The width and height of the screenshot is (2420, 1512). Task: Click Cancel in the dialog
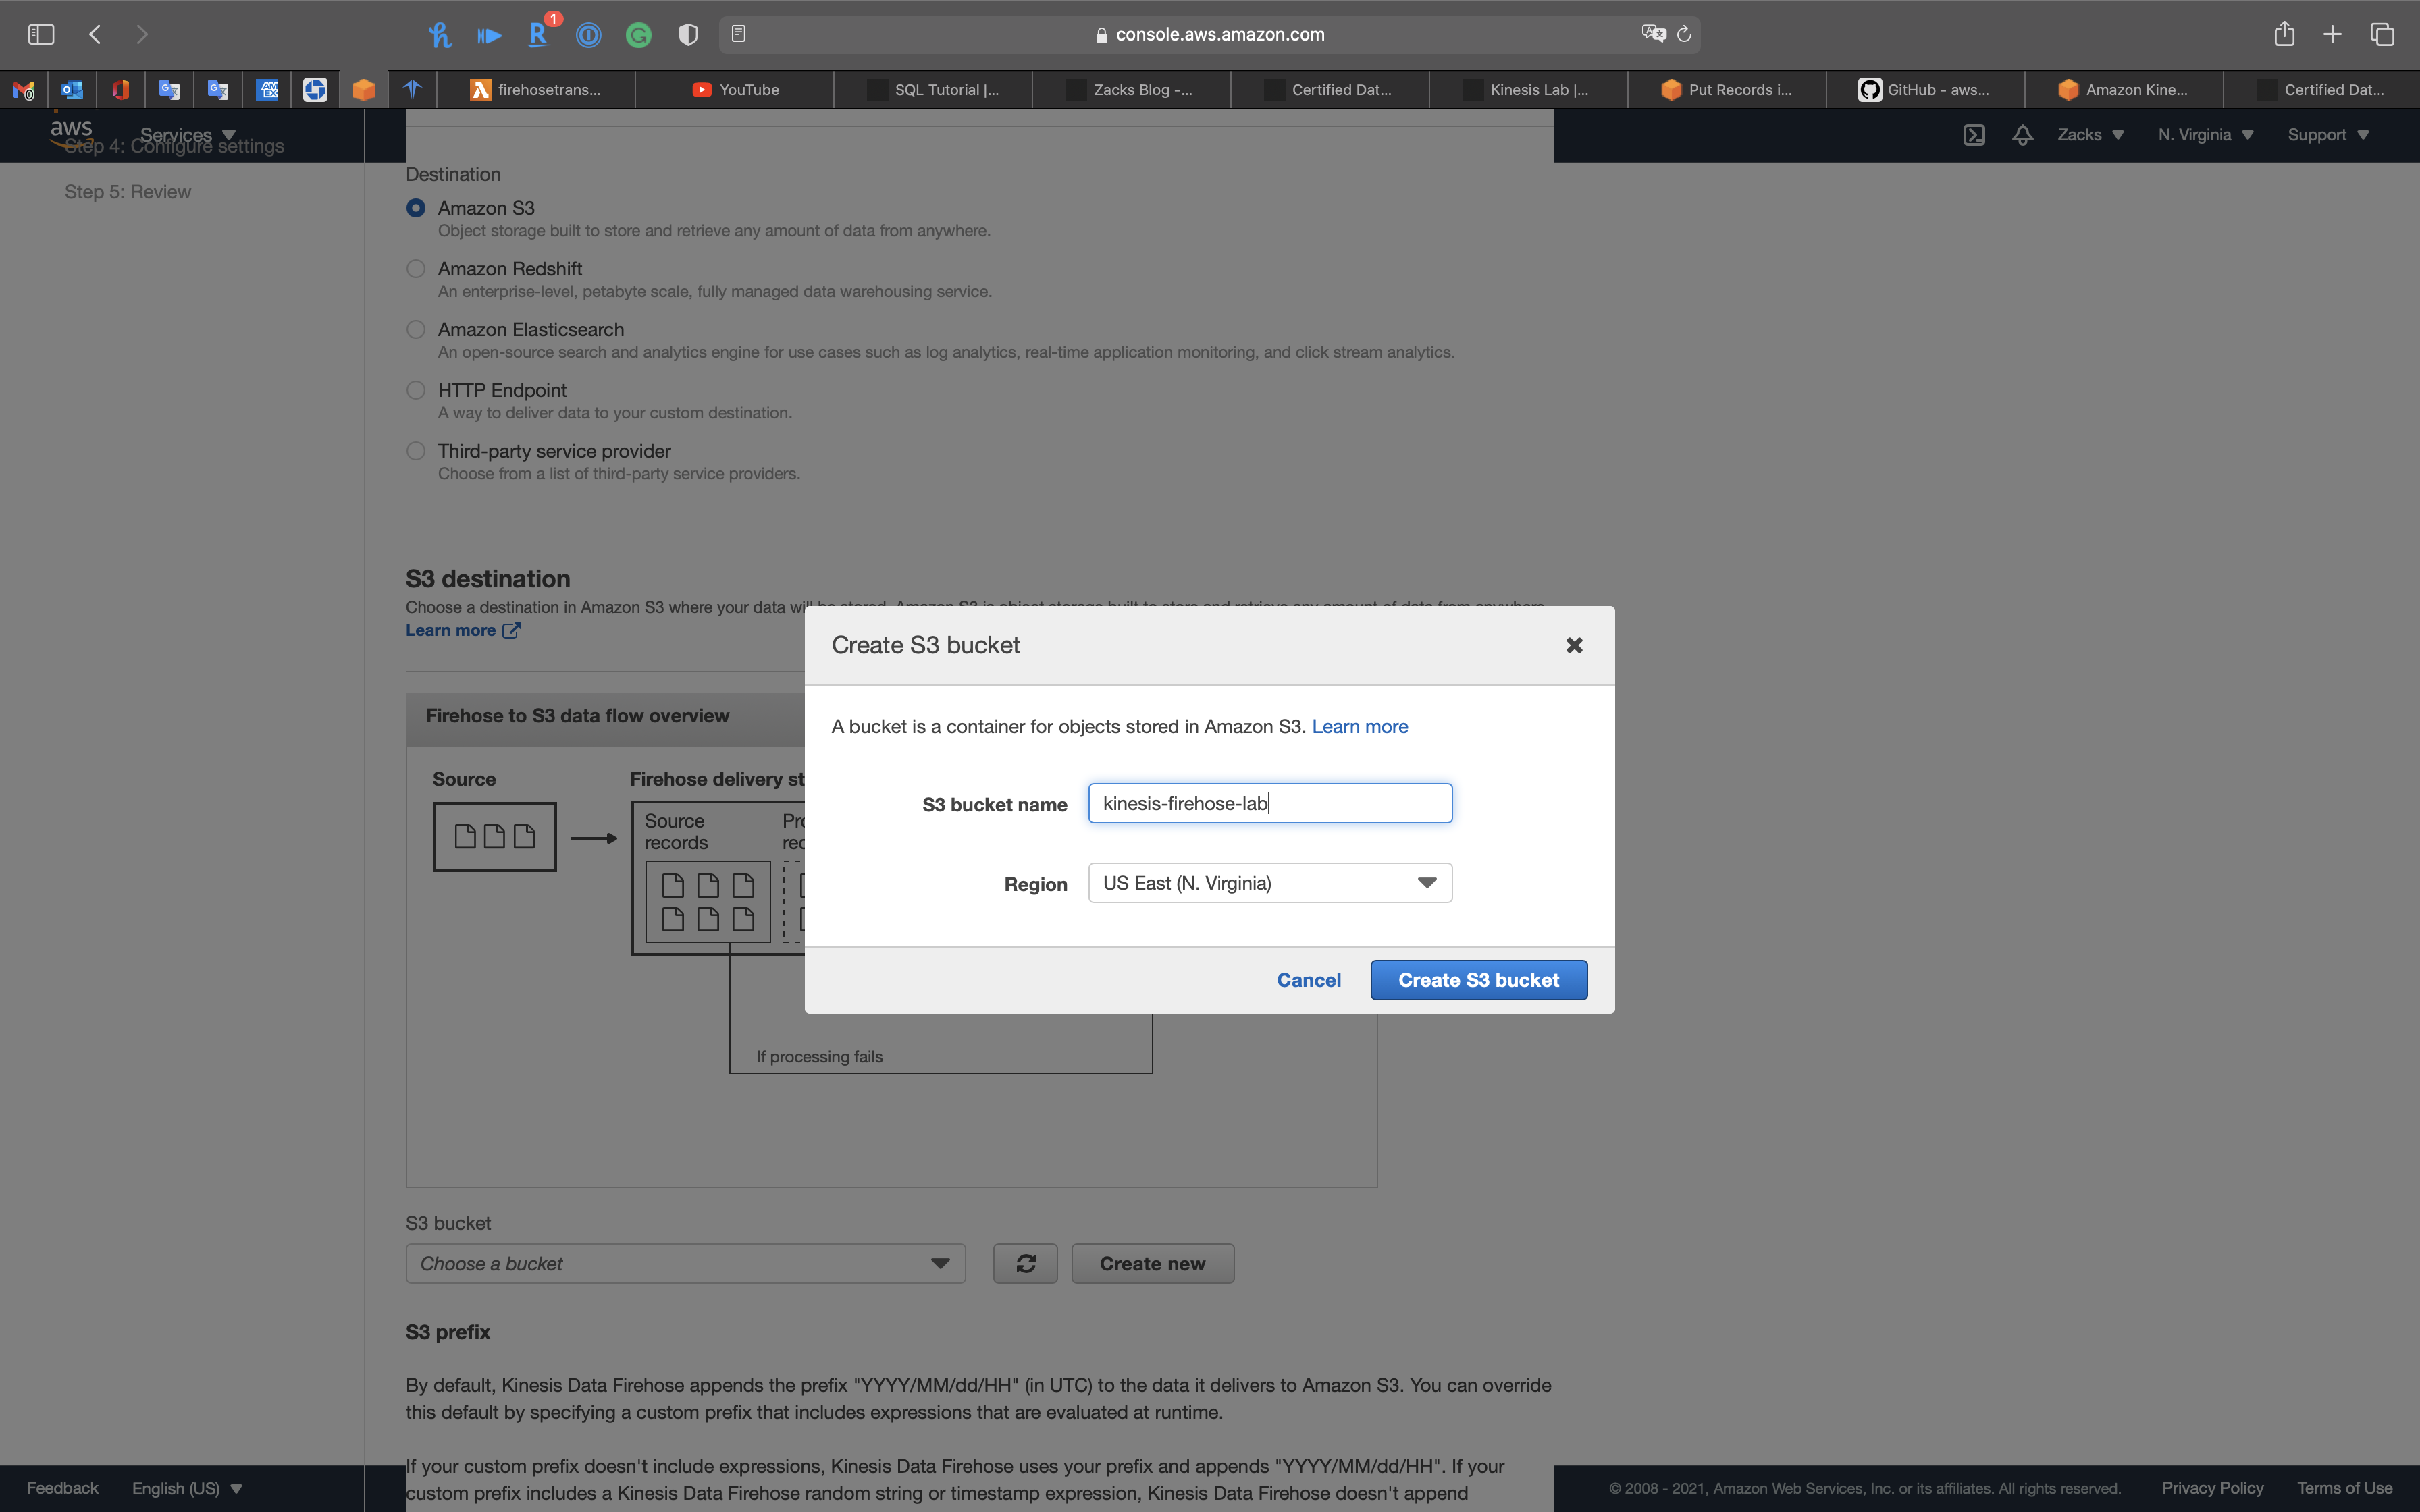click(1308, 980)
